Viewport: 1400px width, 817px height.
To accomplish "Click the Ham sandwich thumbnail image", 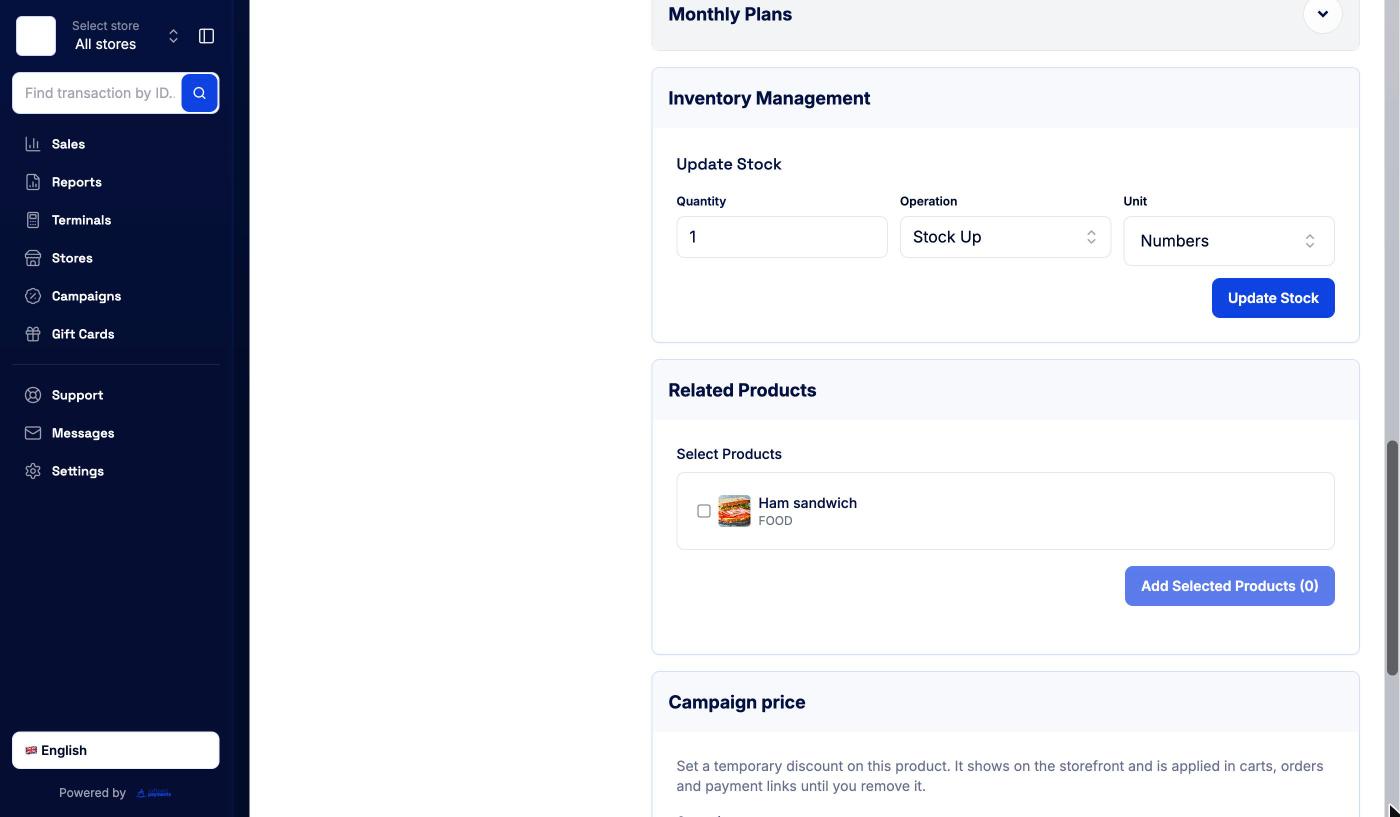I will click(734, 511).
